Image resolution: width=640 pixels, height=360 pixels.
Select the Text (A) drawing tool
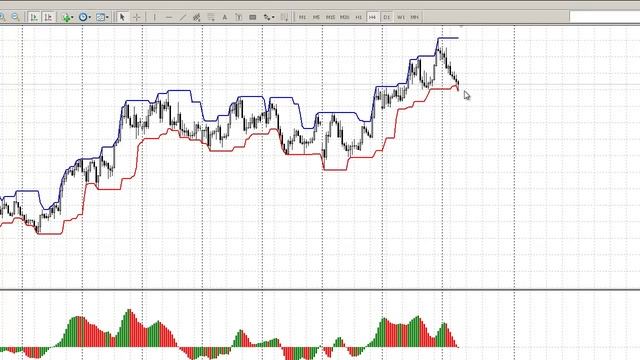(224, 17)
